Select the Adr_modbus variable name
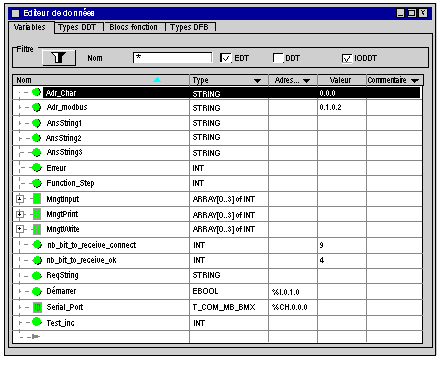 [67, 107]
